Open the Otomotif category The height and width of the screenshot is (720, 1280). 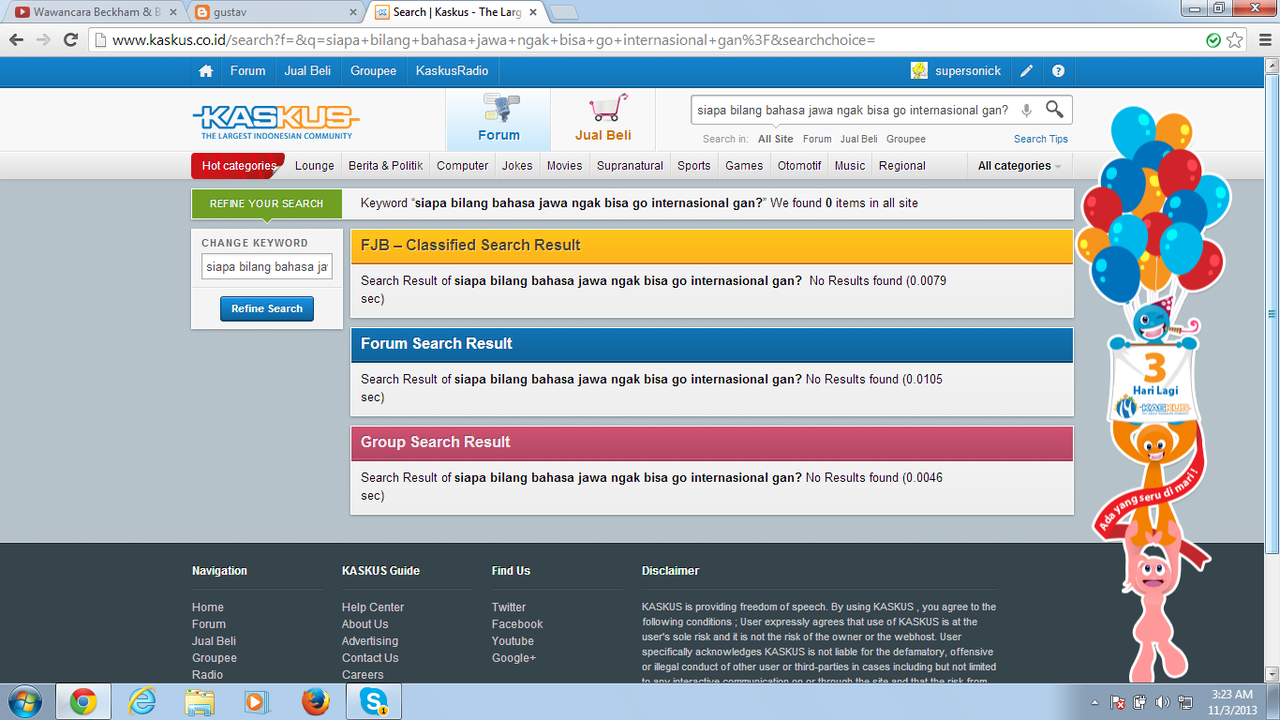[800, 166]
